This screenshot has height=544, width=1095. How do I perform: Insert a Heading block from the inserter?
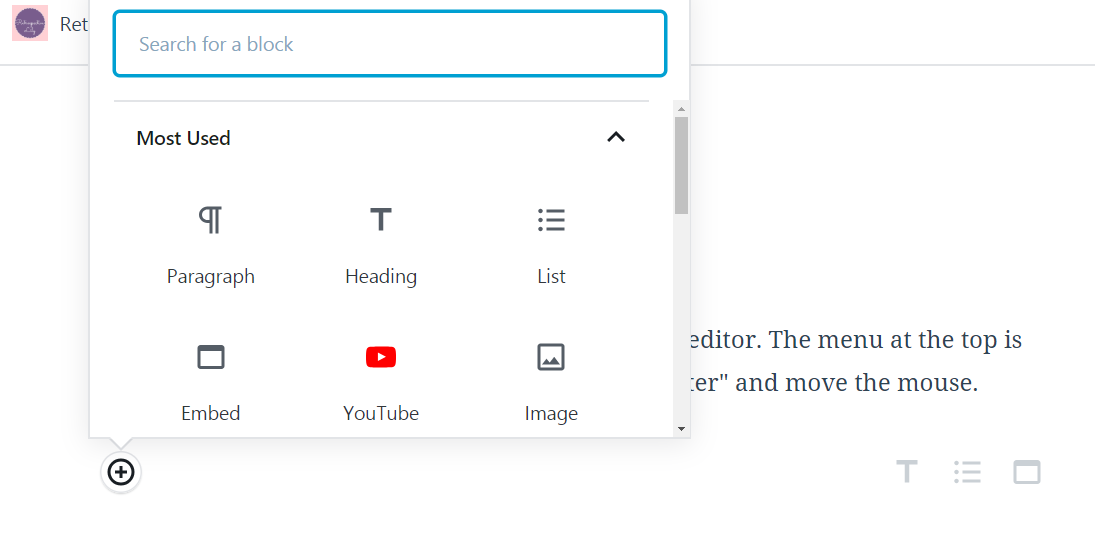[381, 246]
